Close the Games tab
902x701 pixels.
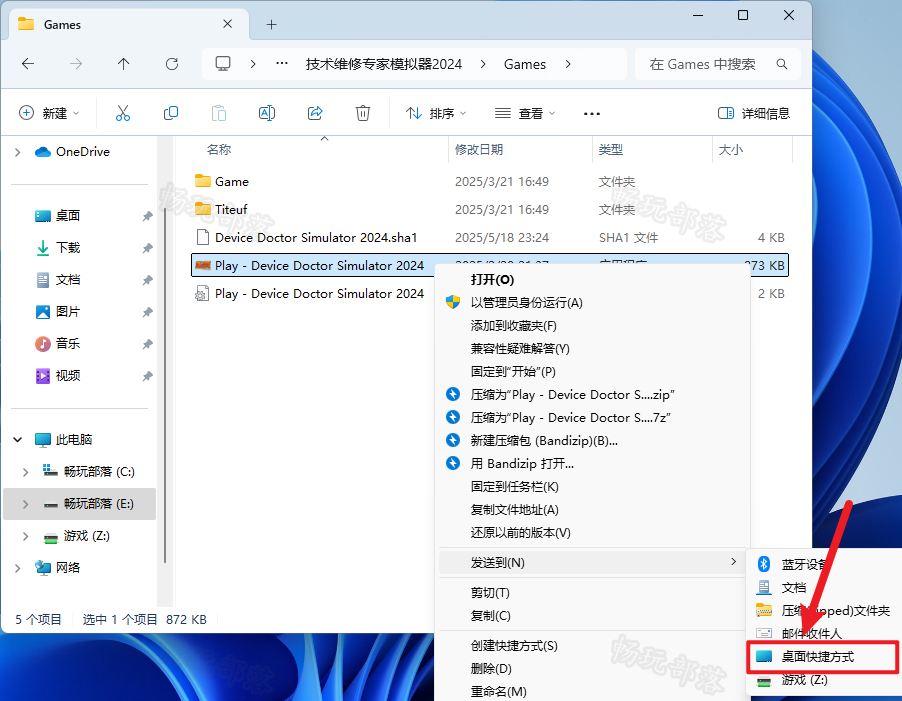click(228, 24)
